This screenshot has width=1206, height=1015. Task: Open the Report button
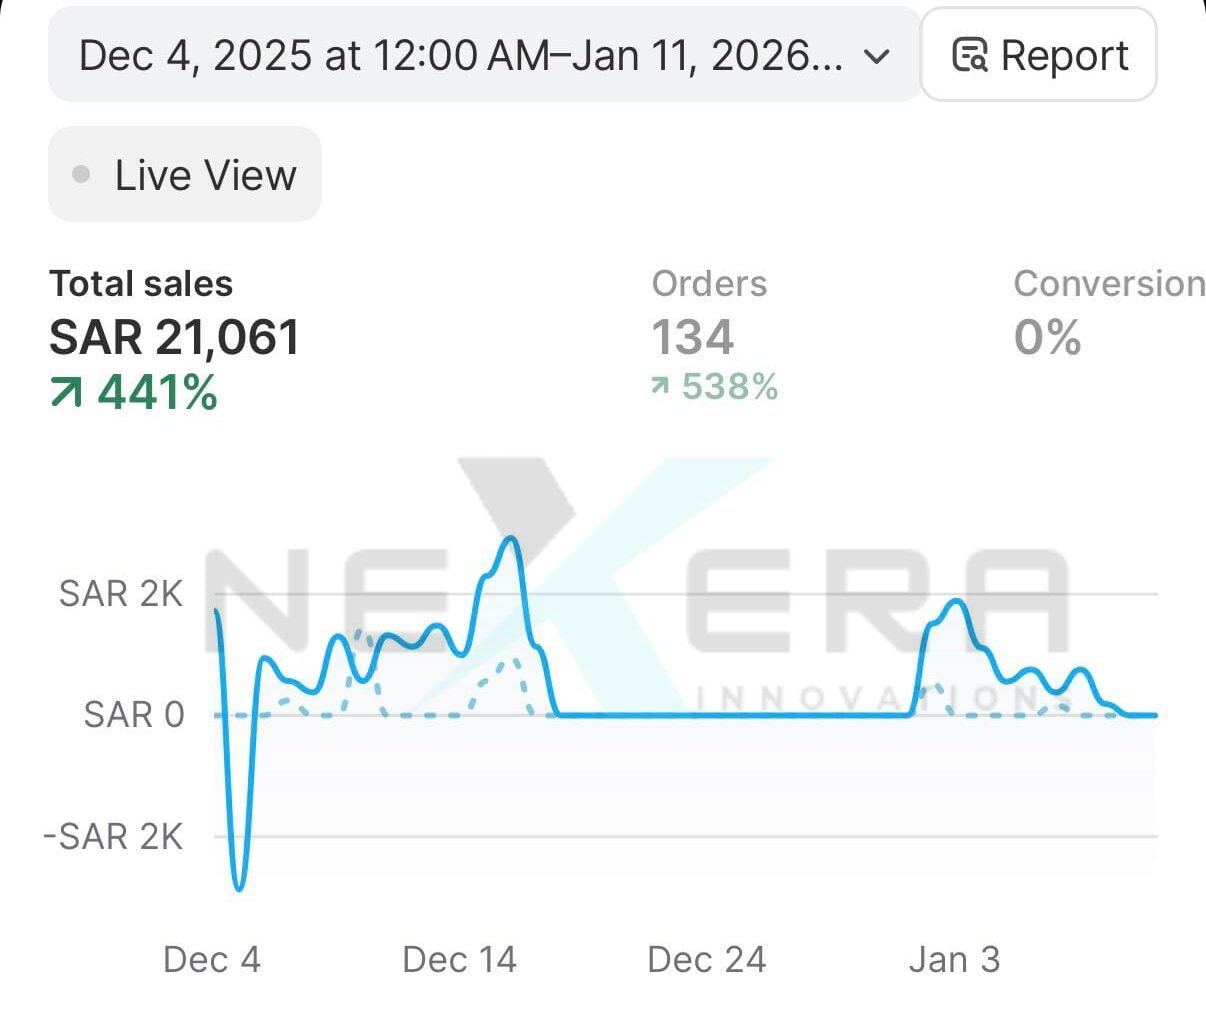coord(1038,55)
